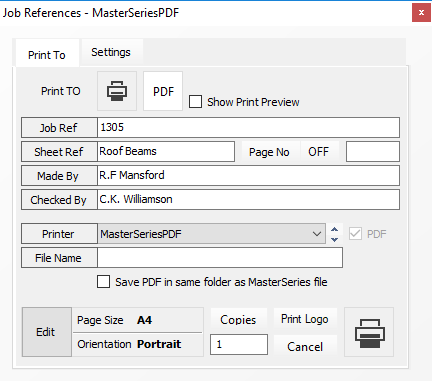Tick Save PDF in same folder checkbox

pyautogui.click(x=103, y=282)
